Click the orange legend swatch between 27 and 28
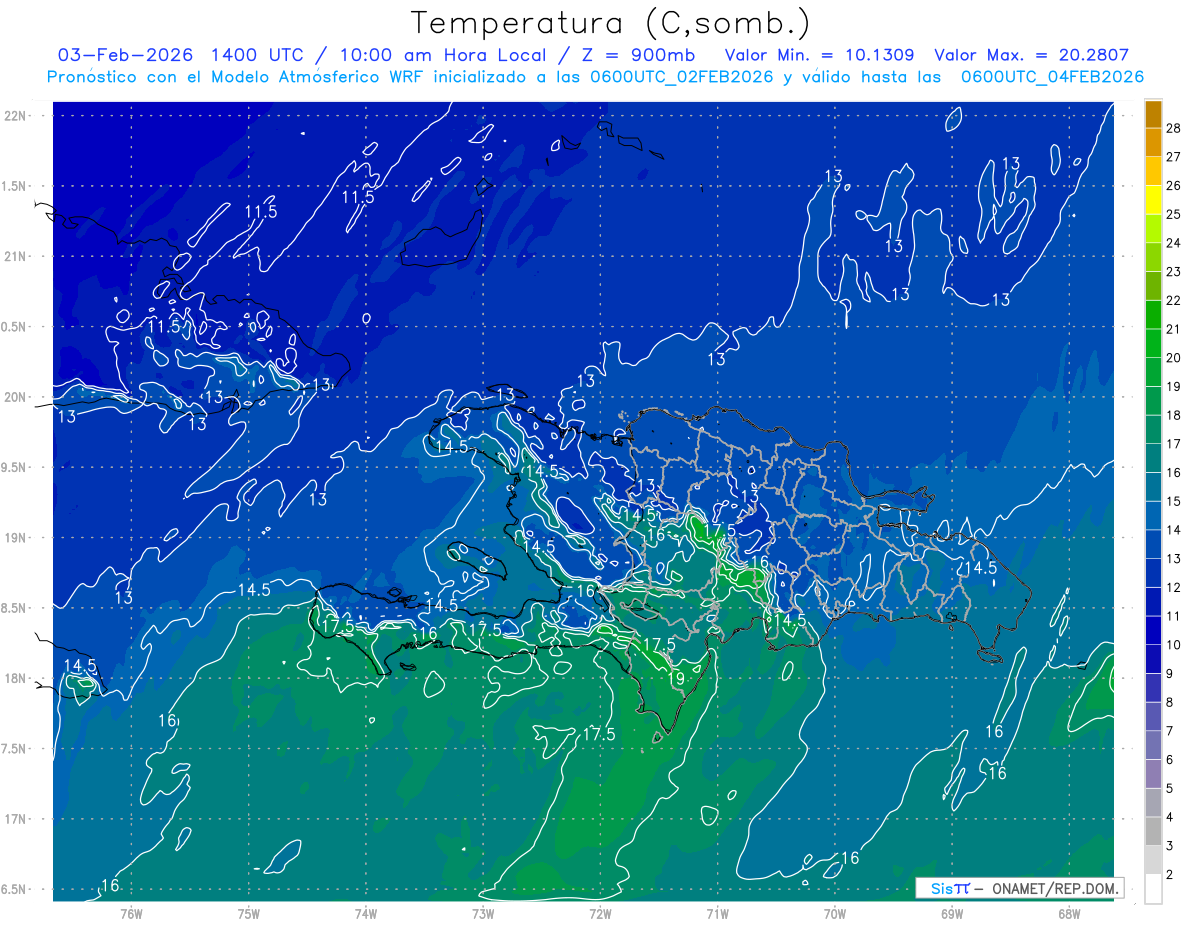The image size is (1200, 927). 1153,142
